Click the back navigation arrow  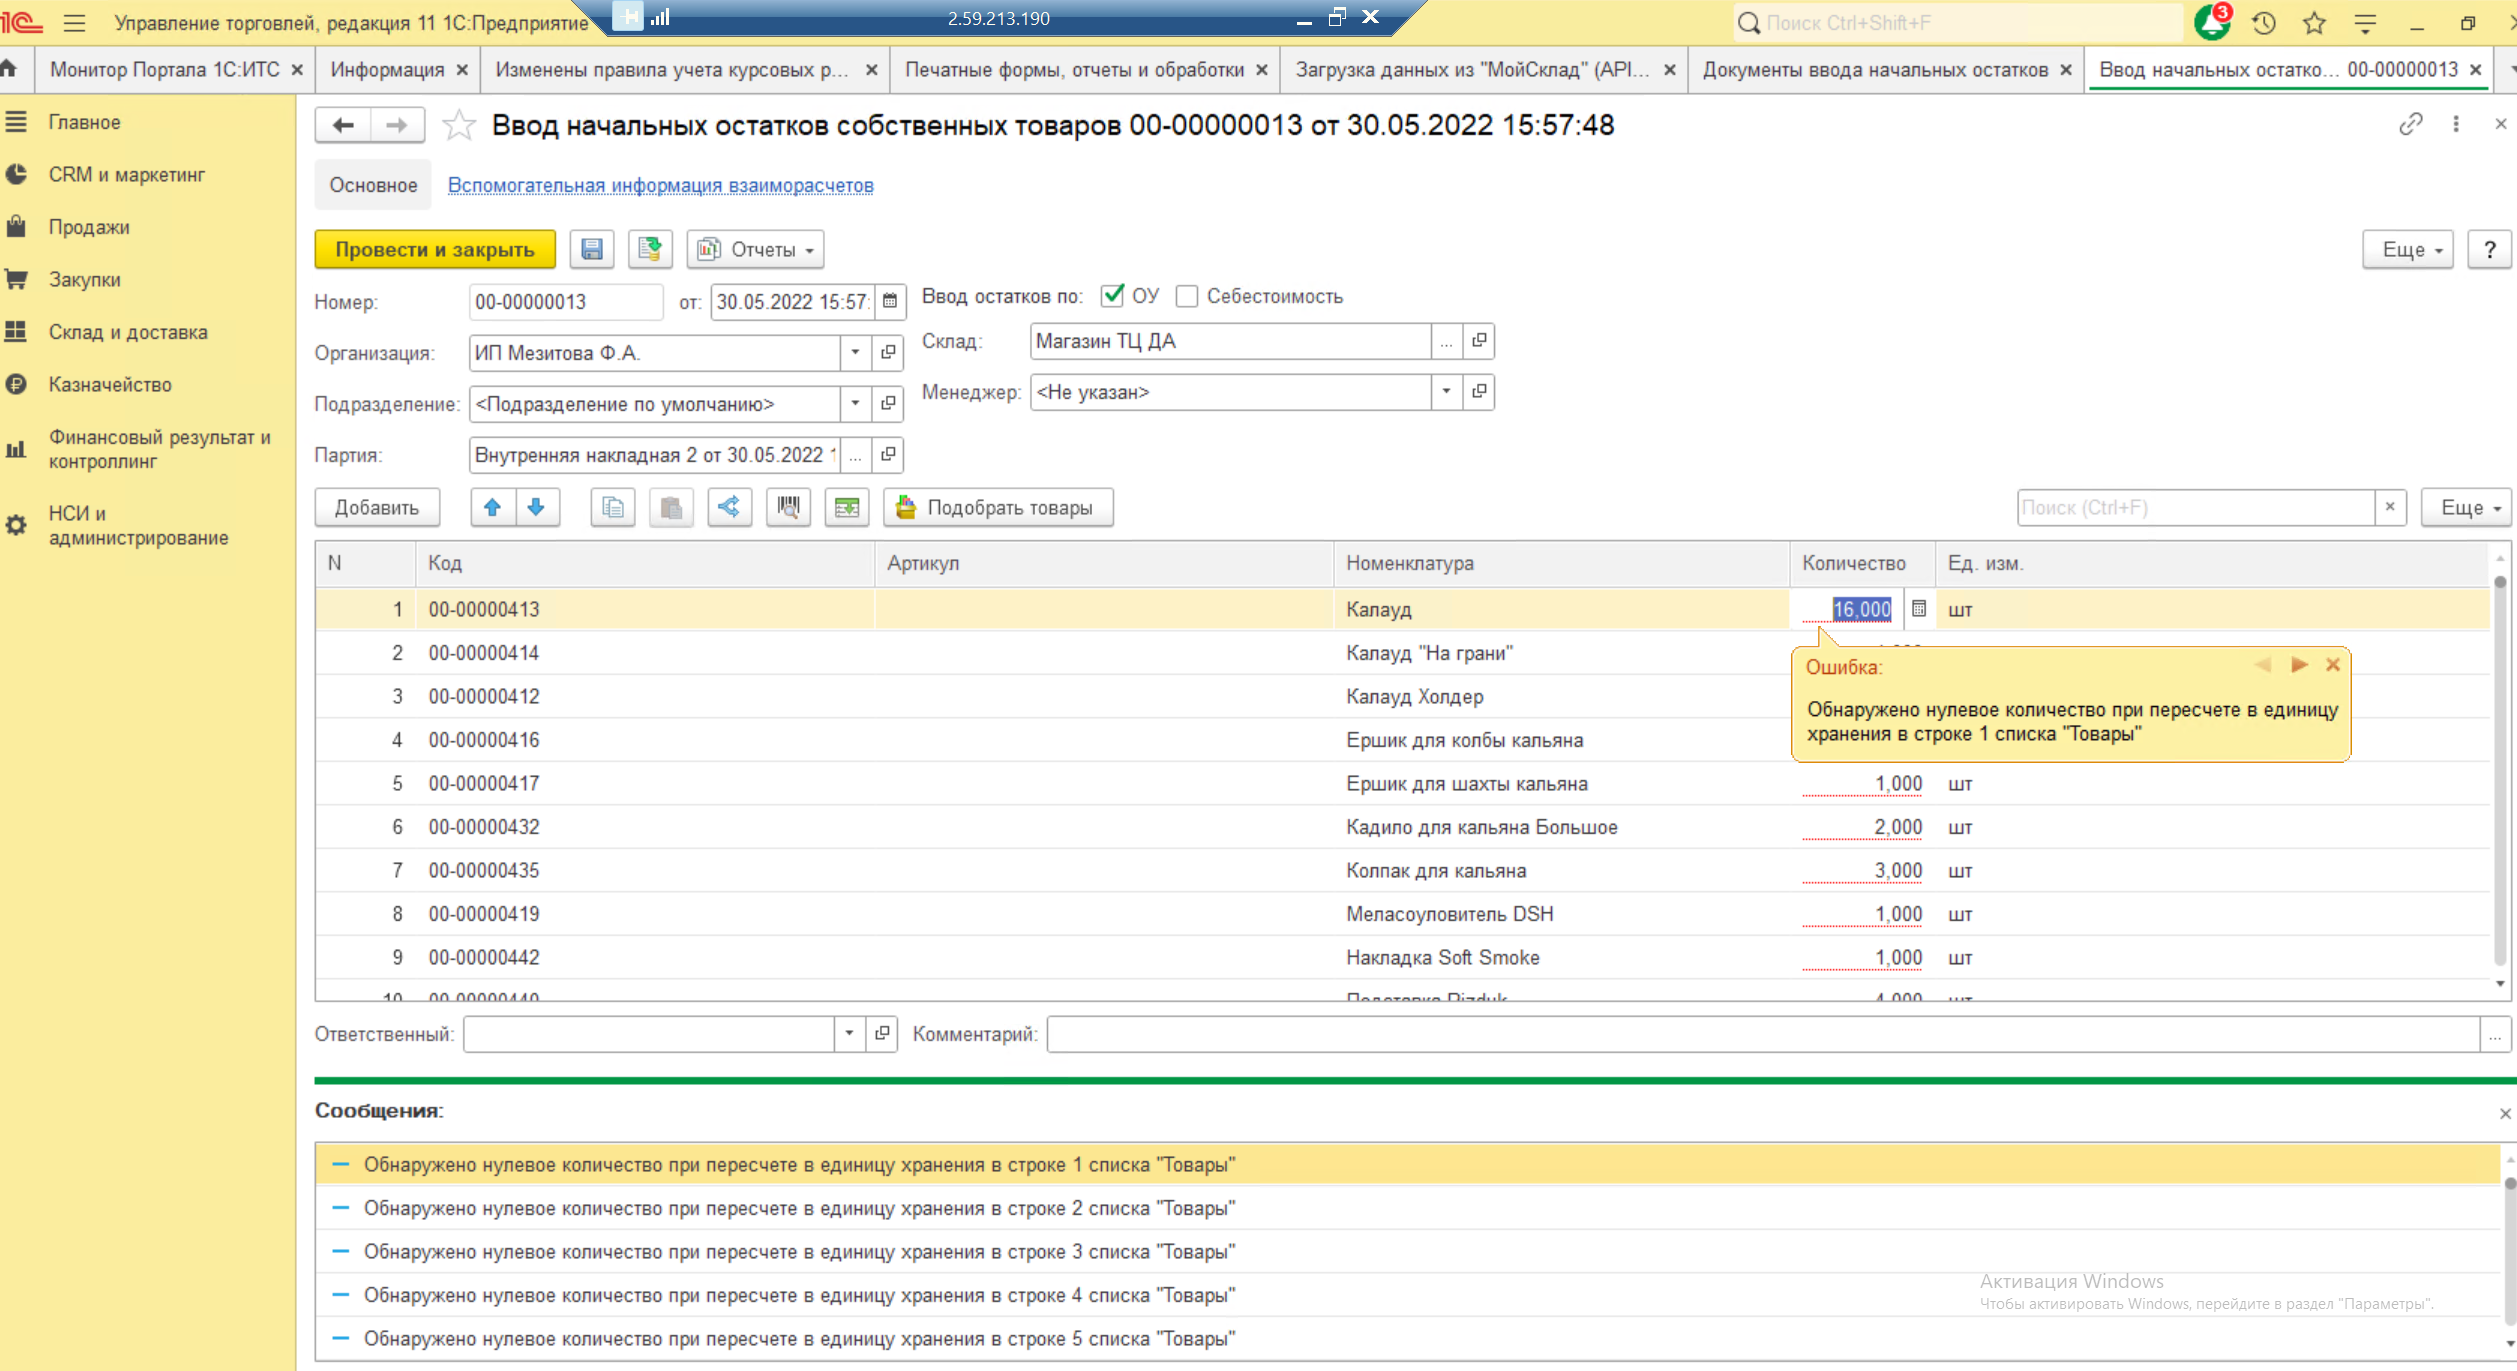coord(343,125)
